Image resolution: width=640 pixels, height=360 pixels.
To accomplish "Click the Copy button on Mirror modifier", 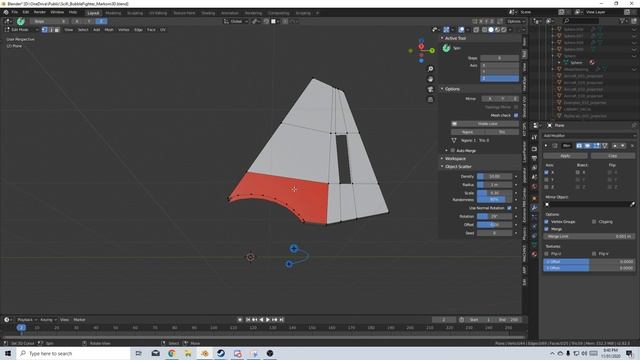I will coord(613,156).
